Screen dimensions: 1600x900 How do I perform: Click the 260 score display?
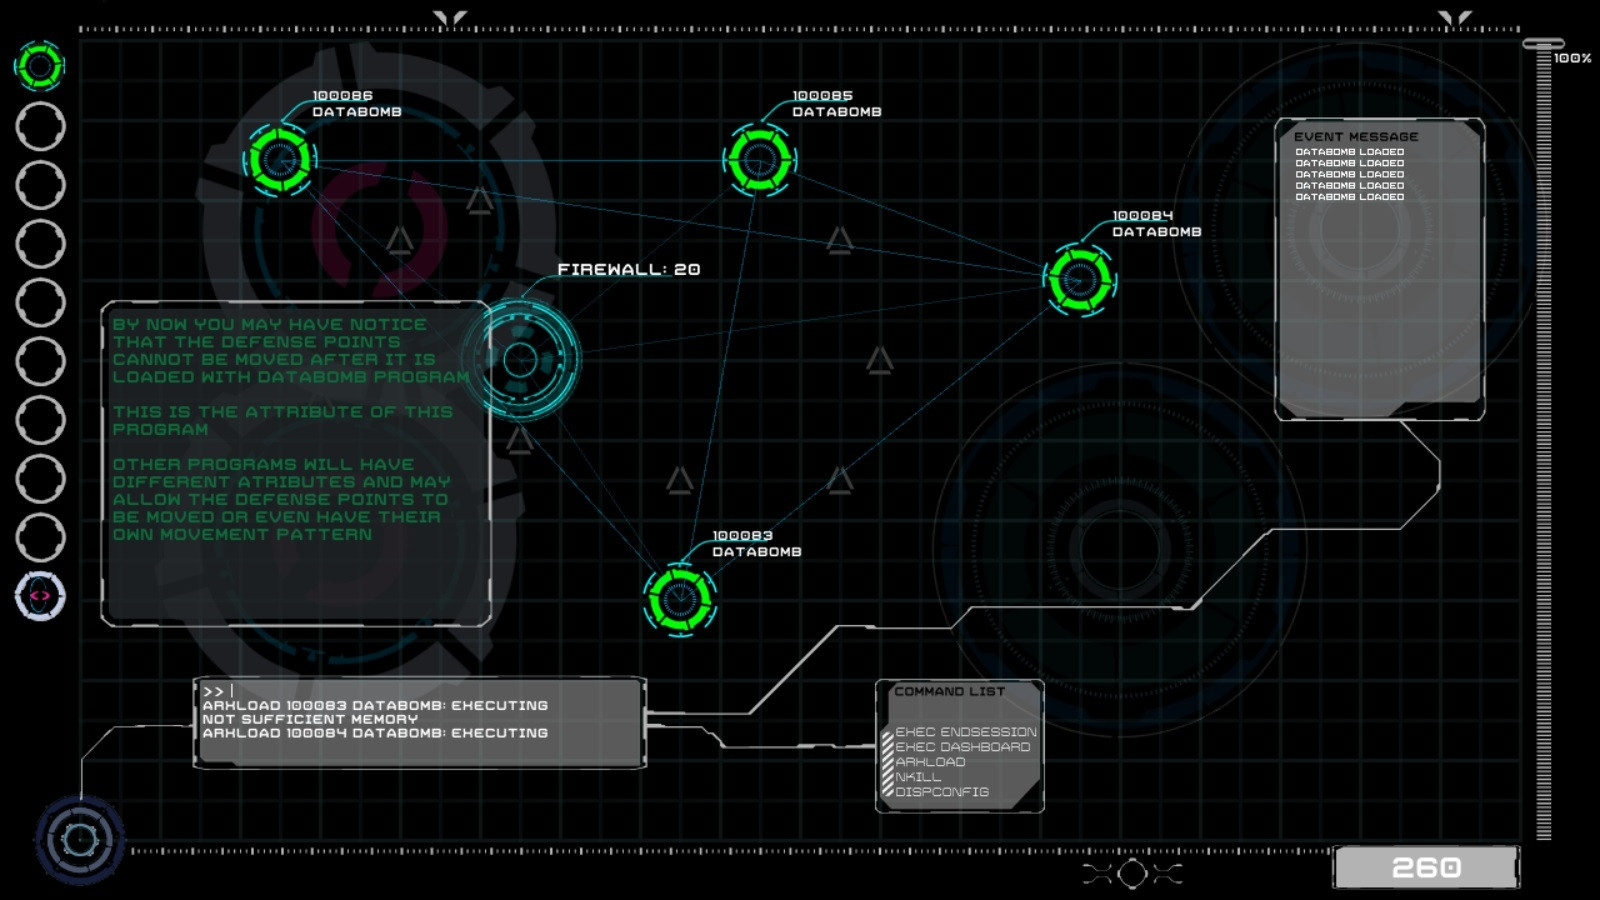(1426, 867)
